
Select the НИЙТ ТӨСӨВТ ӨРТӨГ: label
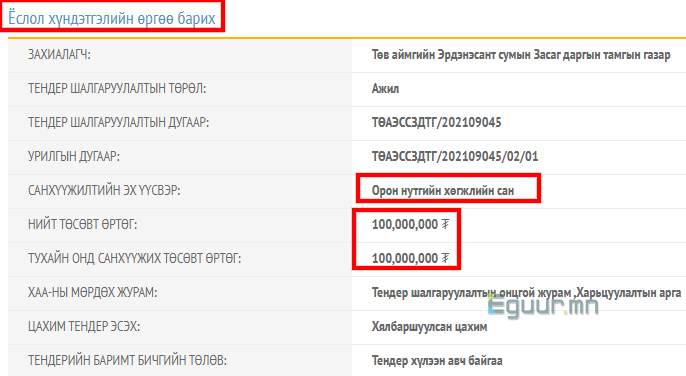point(82,225)
